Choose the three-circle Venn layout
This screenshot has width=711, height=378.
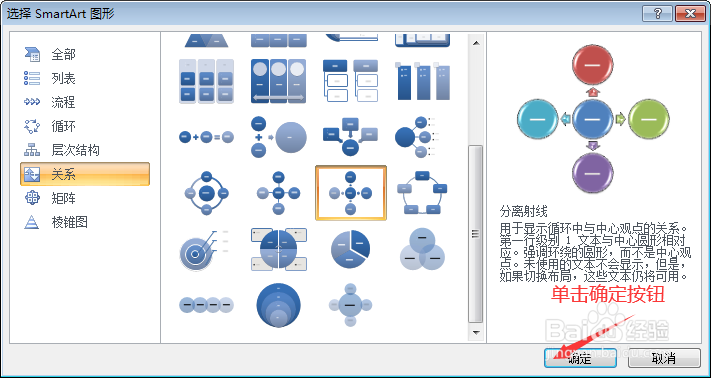click(x=422, y=250)
